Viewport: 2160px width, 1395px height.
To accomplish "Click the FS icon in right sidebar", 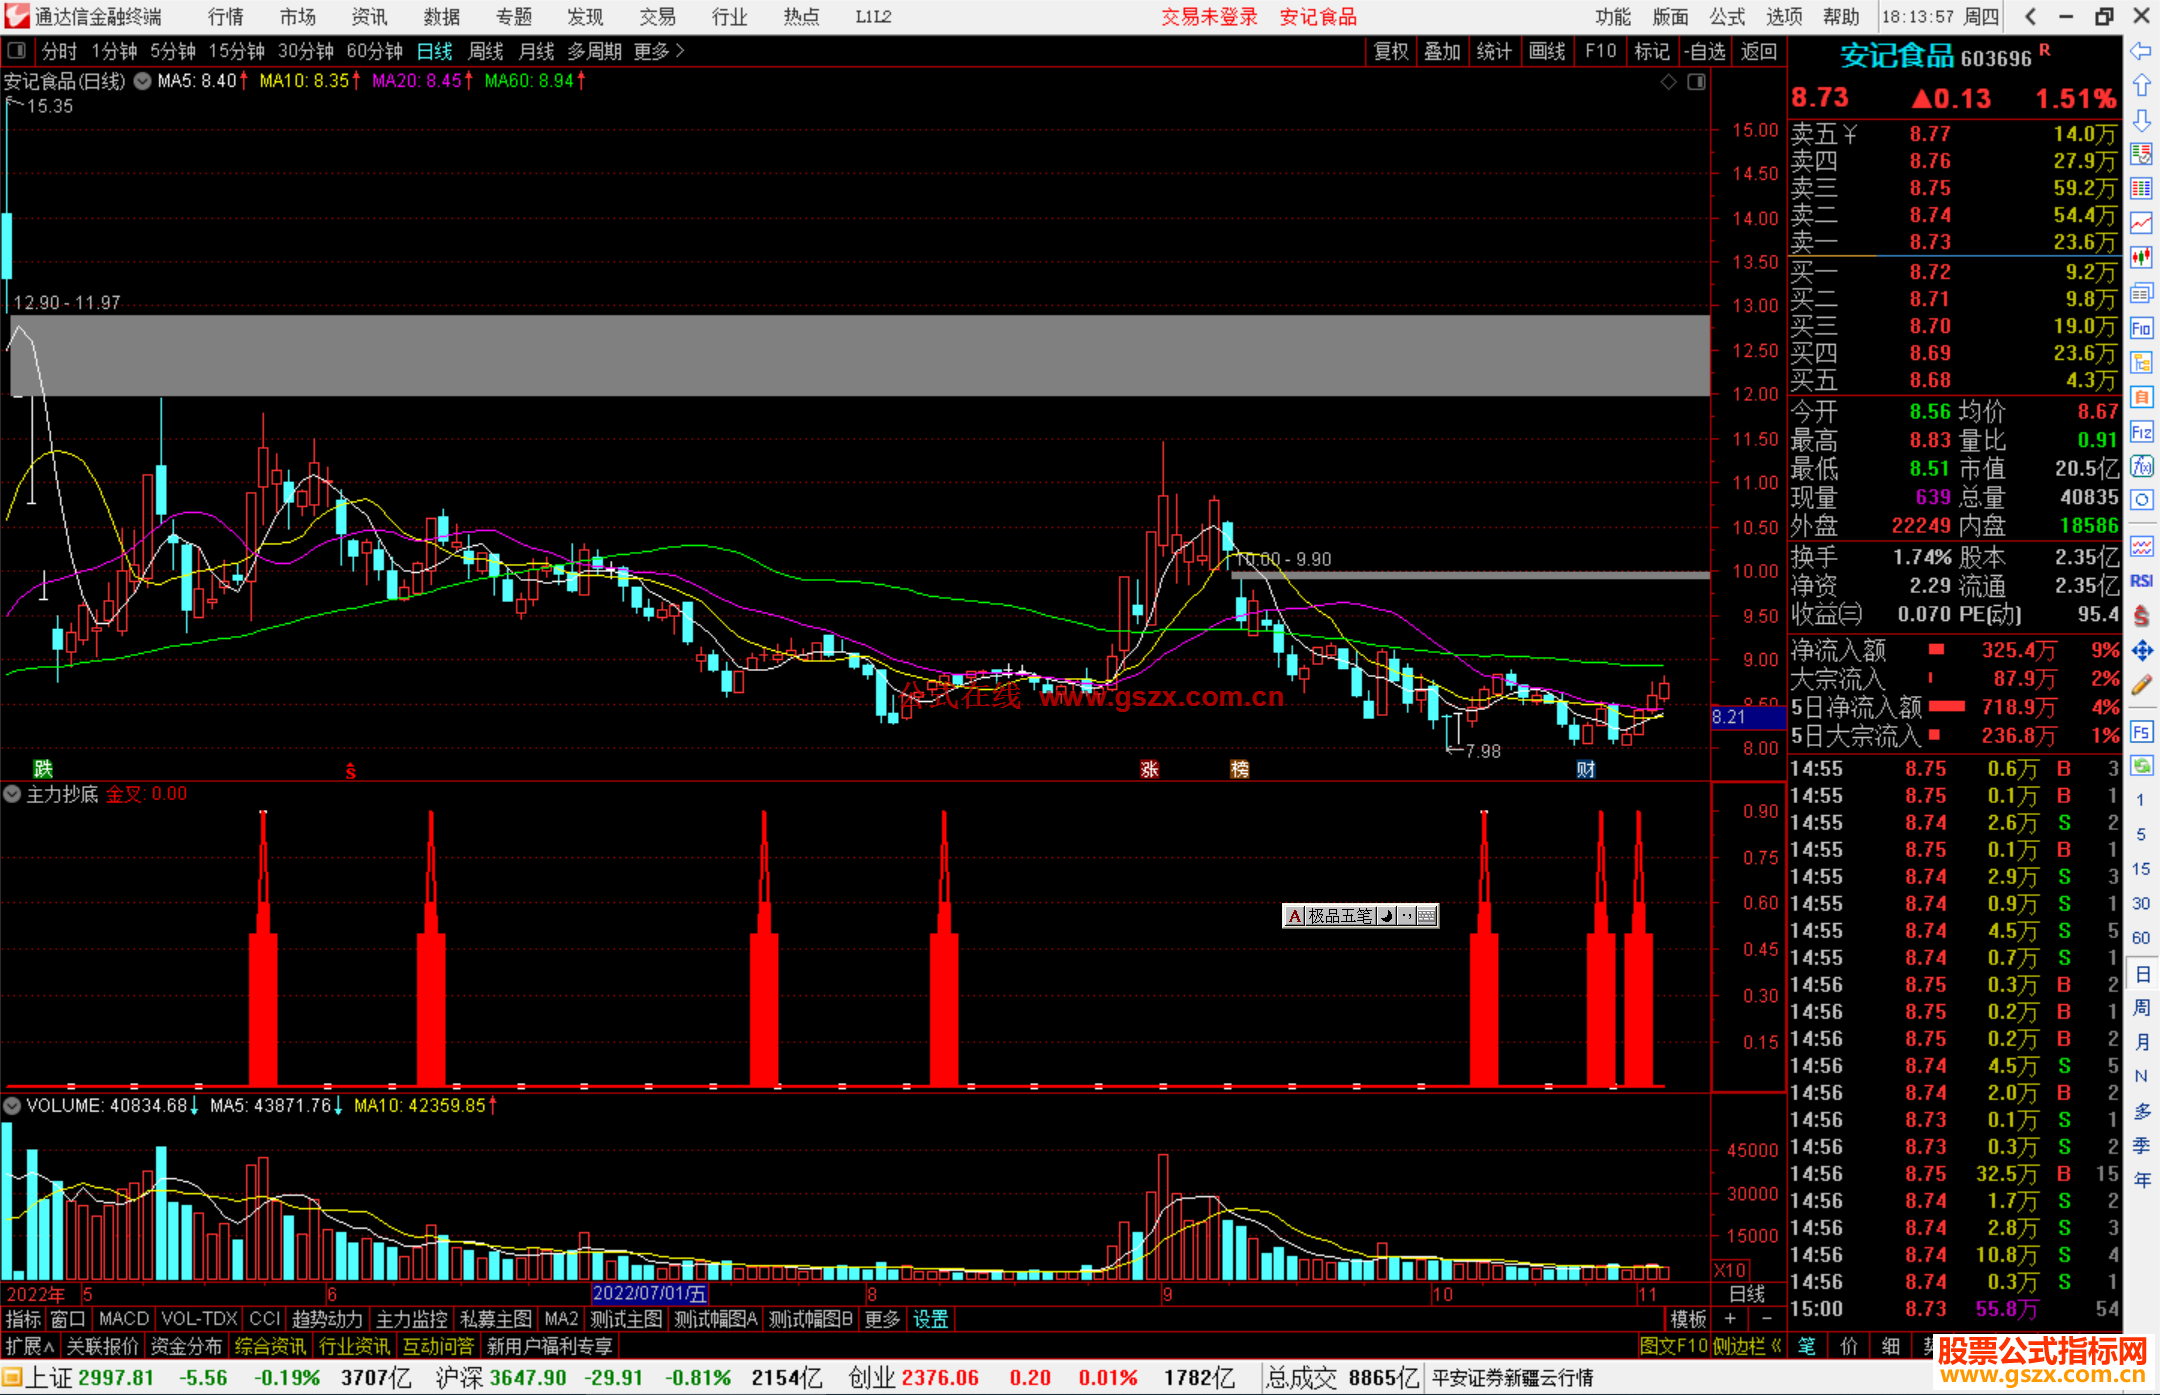I will click(2140, 732).
